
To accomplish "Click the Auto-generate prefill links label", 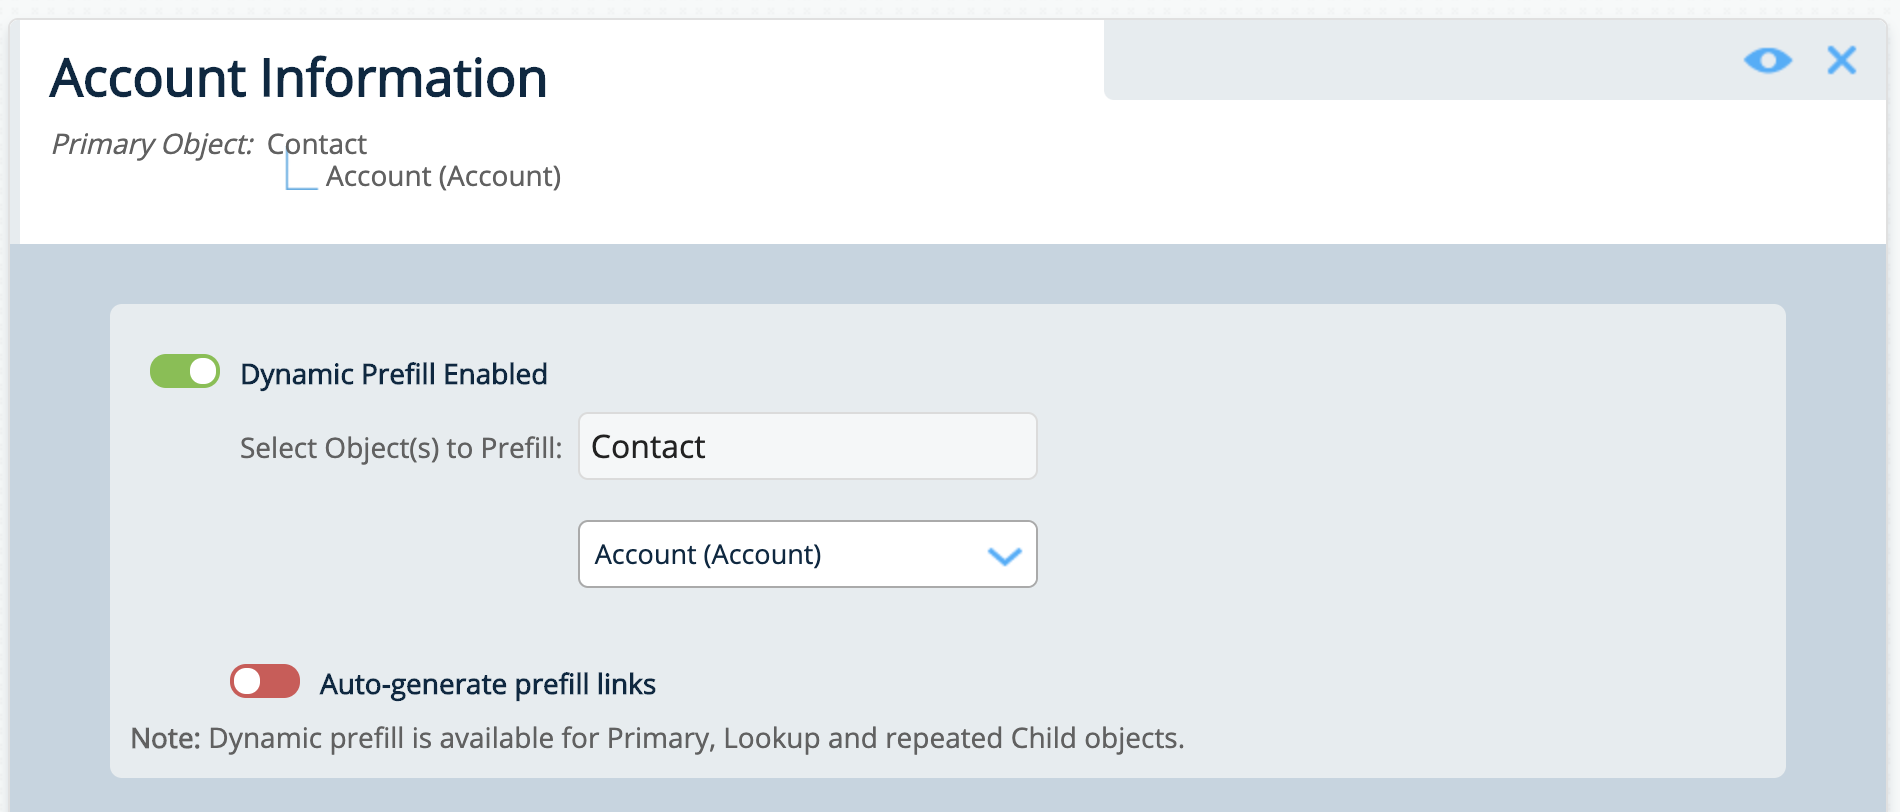I will point(487,684).
